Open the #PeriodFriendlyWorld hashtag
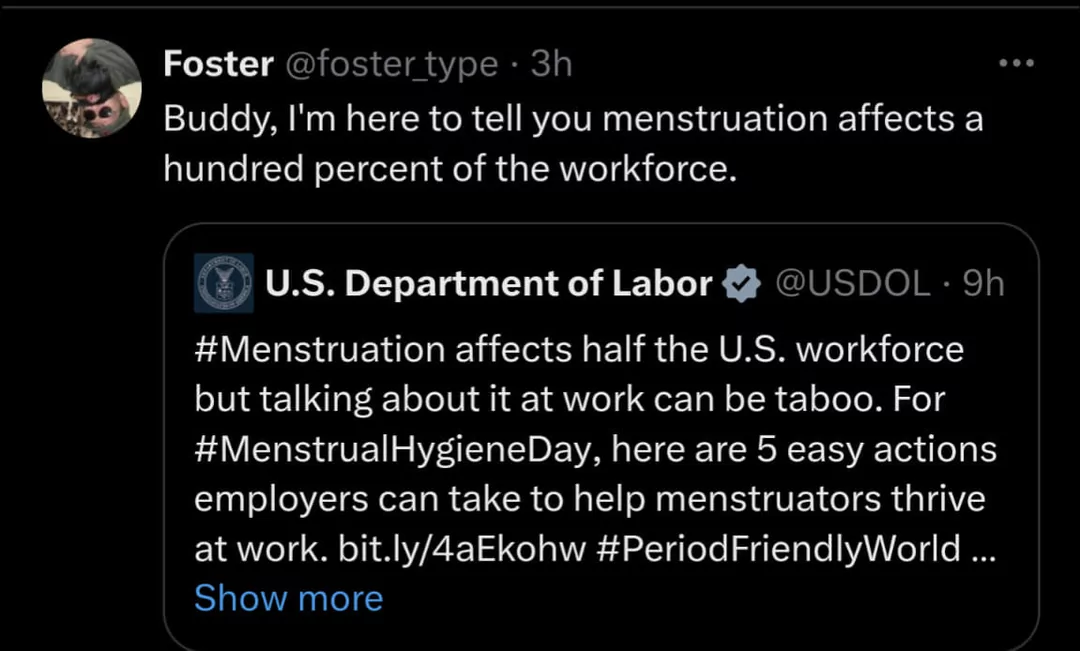This screenshot has width=1080, height=651. (778, 549)
